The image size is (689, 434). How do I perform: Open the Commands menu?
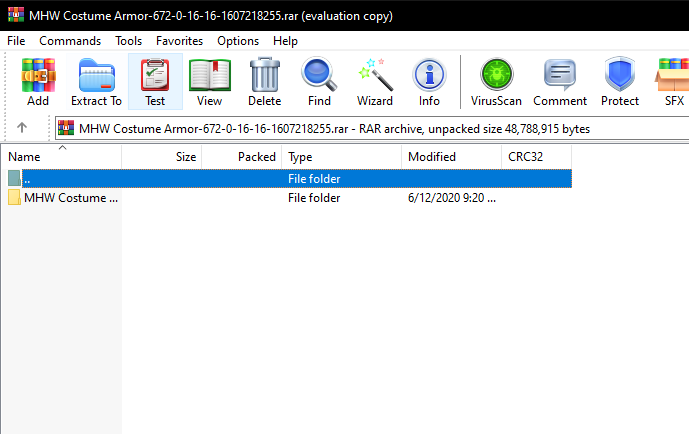pyautogui.click(x=70, y=41)
